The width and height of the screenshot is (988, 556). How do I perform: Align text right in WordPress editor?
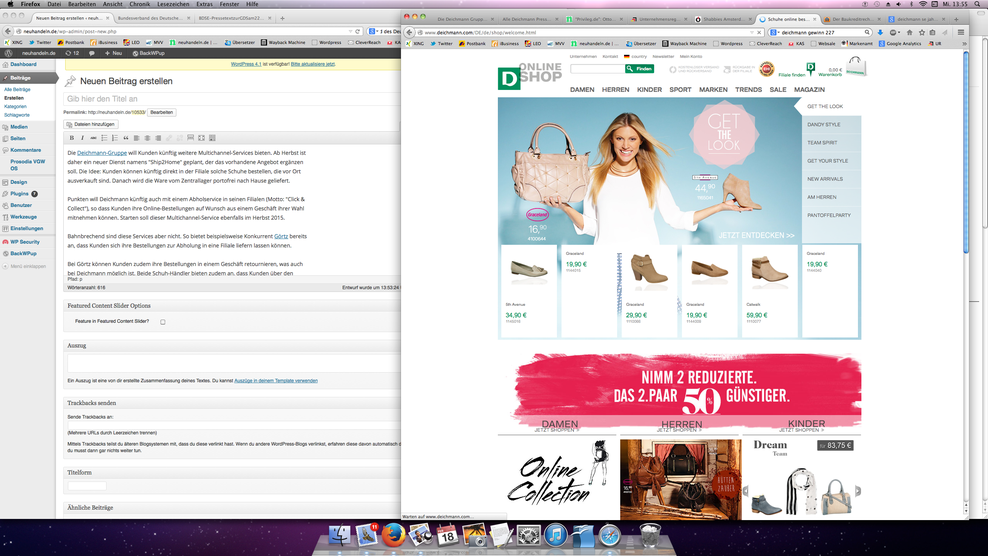(x=158, y=138)
